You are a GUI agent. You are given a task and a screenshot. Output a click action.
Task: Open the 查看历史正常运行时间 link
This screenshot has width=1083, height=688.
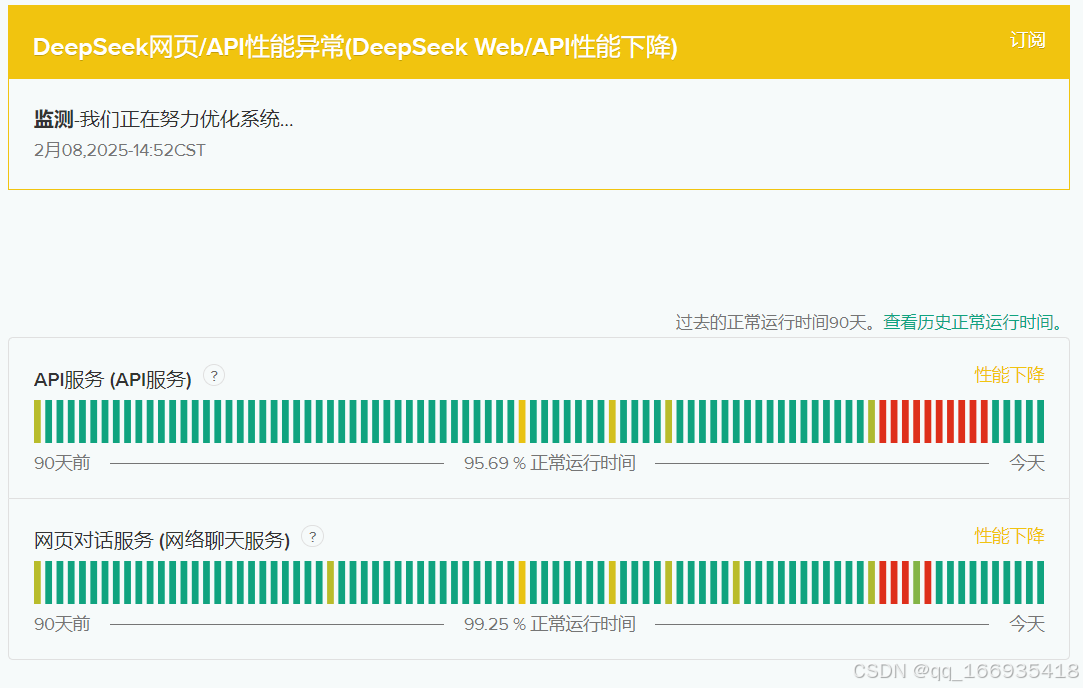click(x=972, y=322)
